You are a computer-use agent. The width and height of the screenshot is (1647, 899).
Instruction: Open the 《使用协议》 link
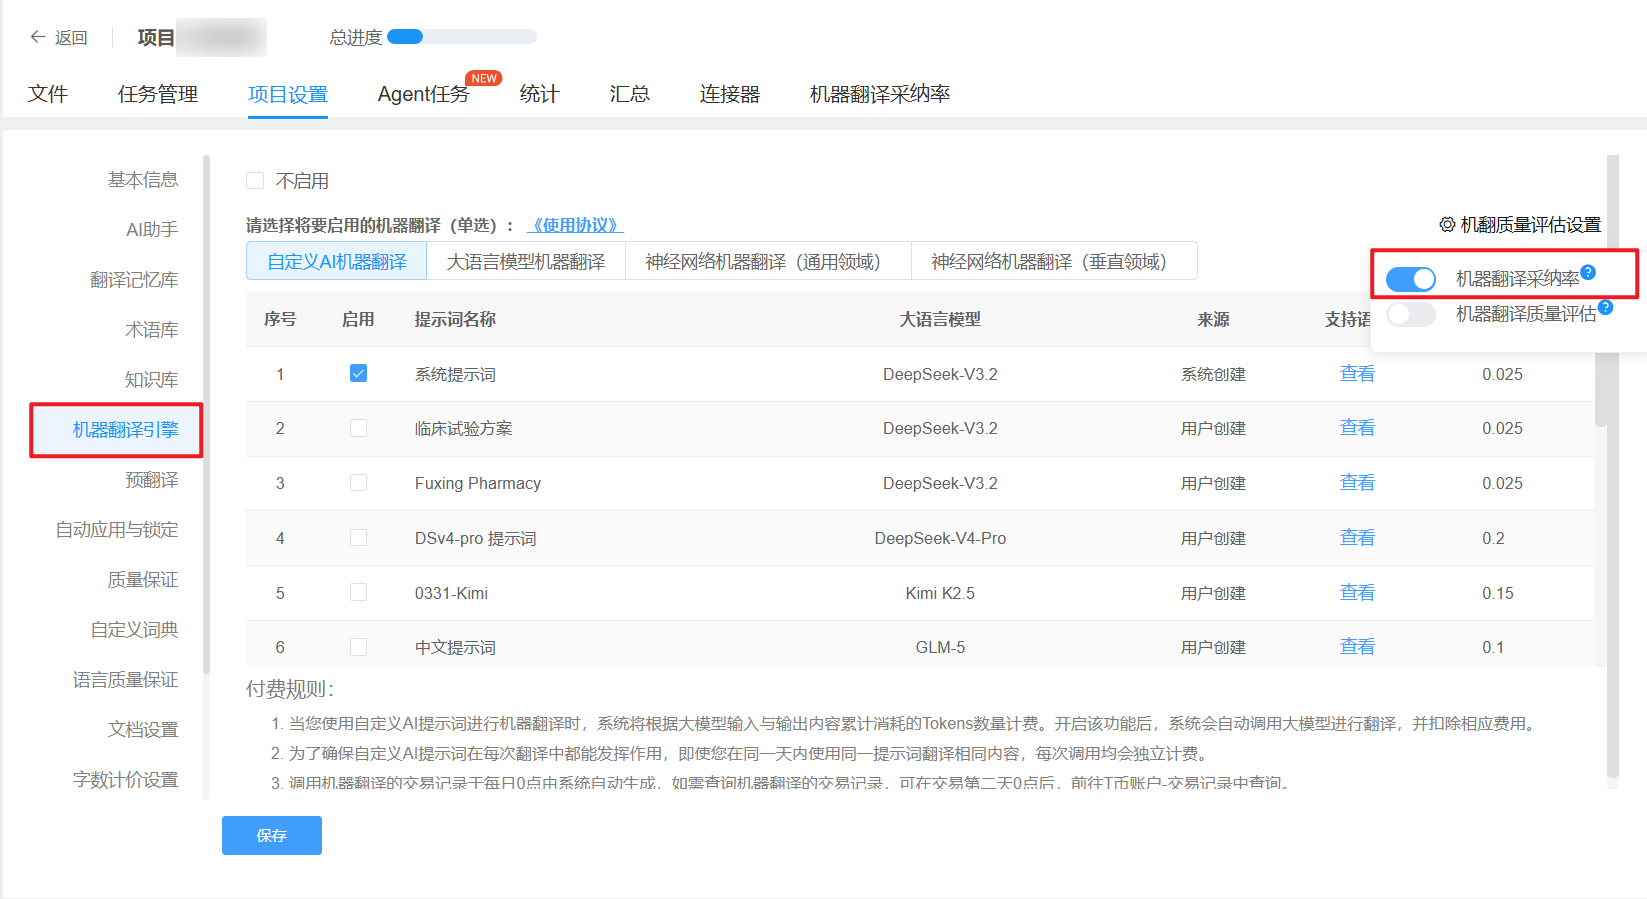[575, 225]
